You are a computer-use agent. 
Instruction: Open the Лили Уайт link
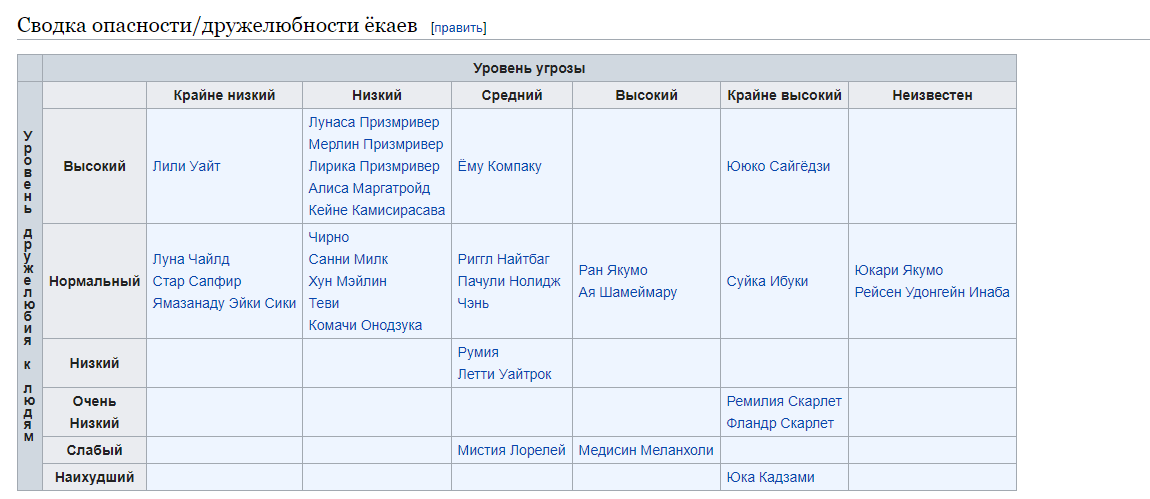[186, 166]
